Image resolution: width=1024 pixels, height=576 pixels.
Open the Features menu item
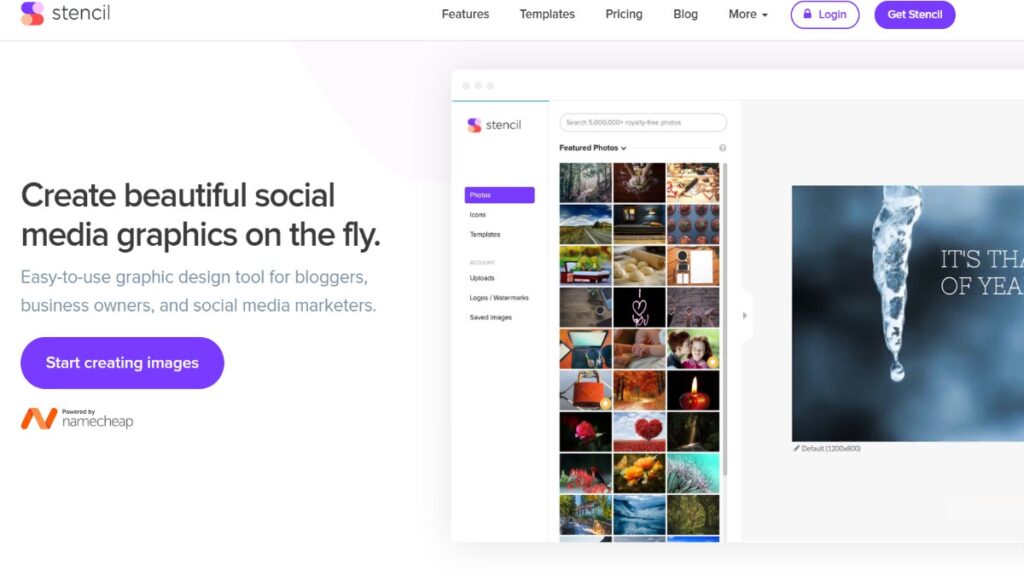coord(465,15)
